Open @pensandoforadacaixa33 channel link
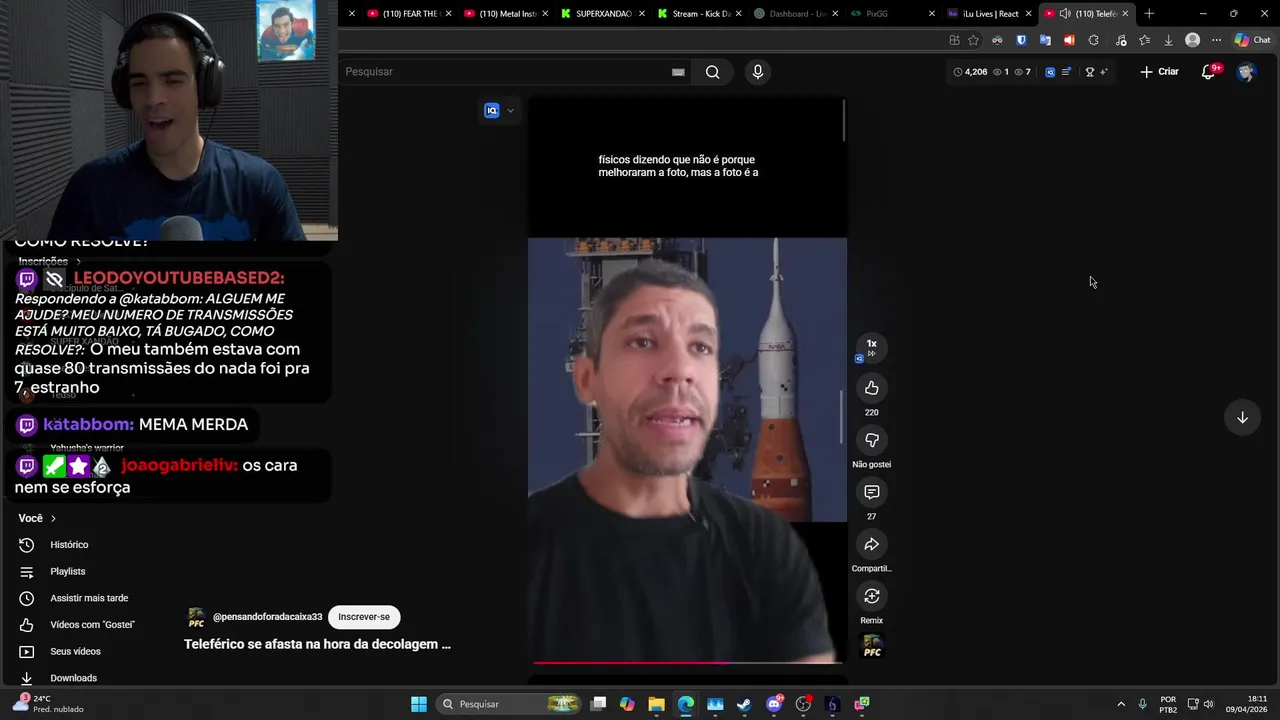 pyautogui.click(x=267, y=617)
